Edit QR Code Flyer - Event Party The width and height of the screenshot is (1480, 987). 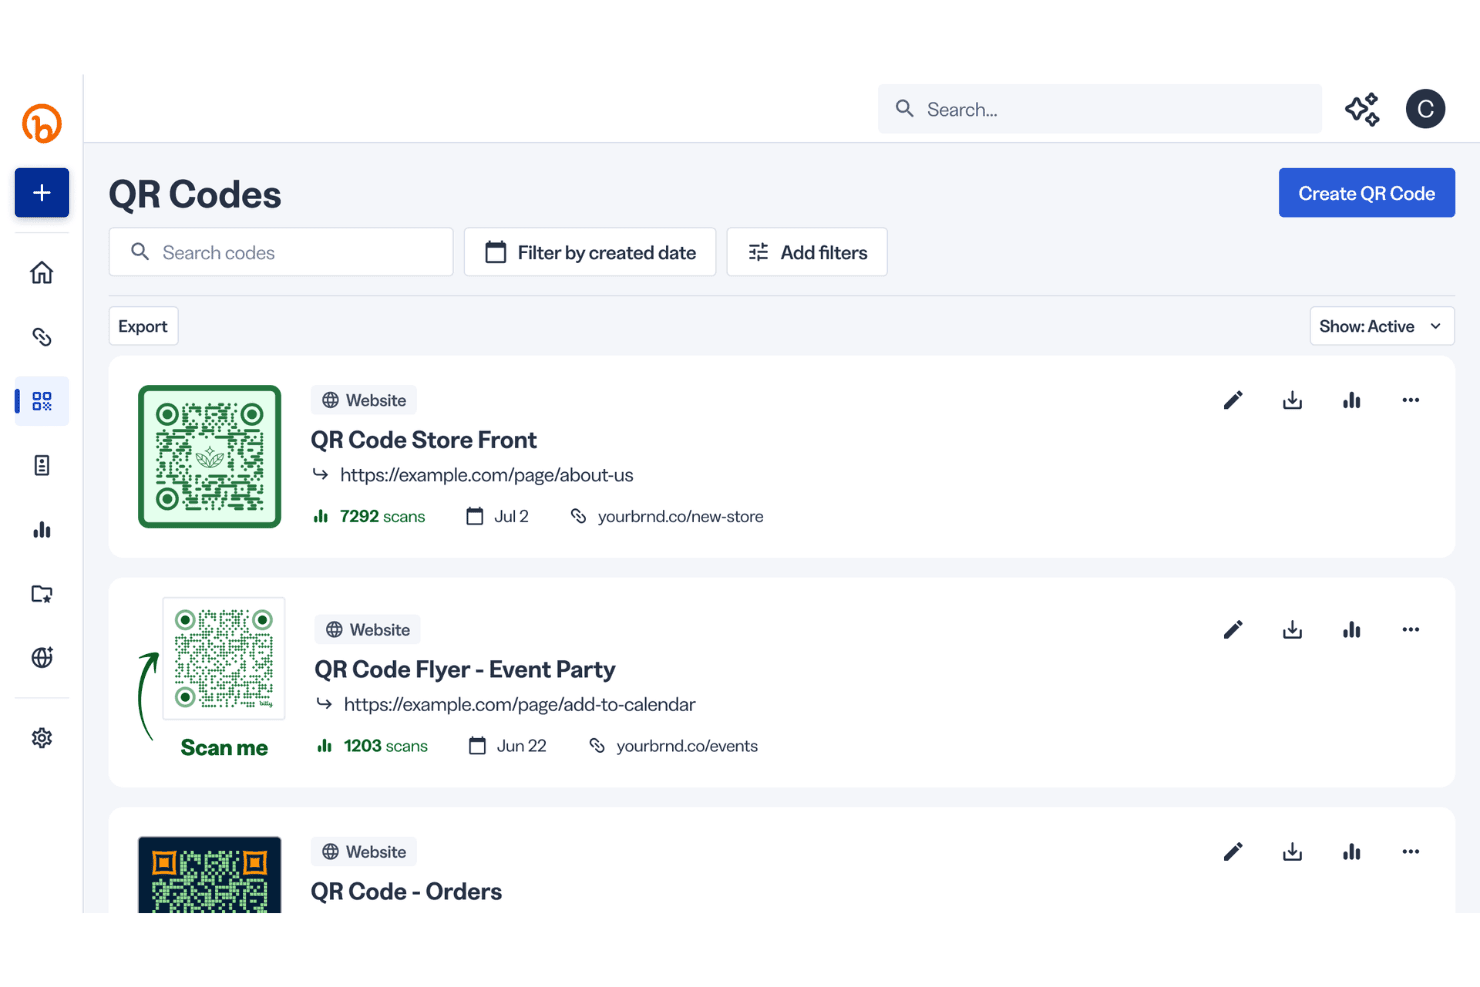pyautogui.click(x=1233, y=630)
